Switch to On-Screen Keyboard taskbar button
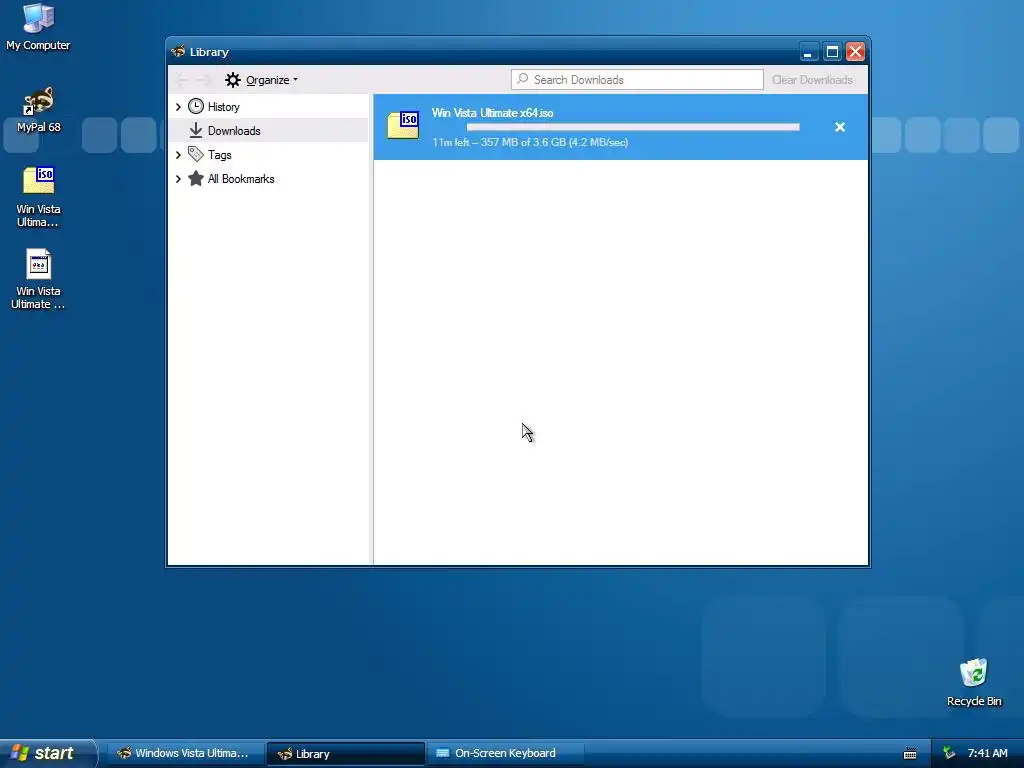 505,754
